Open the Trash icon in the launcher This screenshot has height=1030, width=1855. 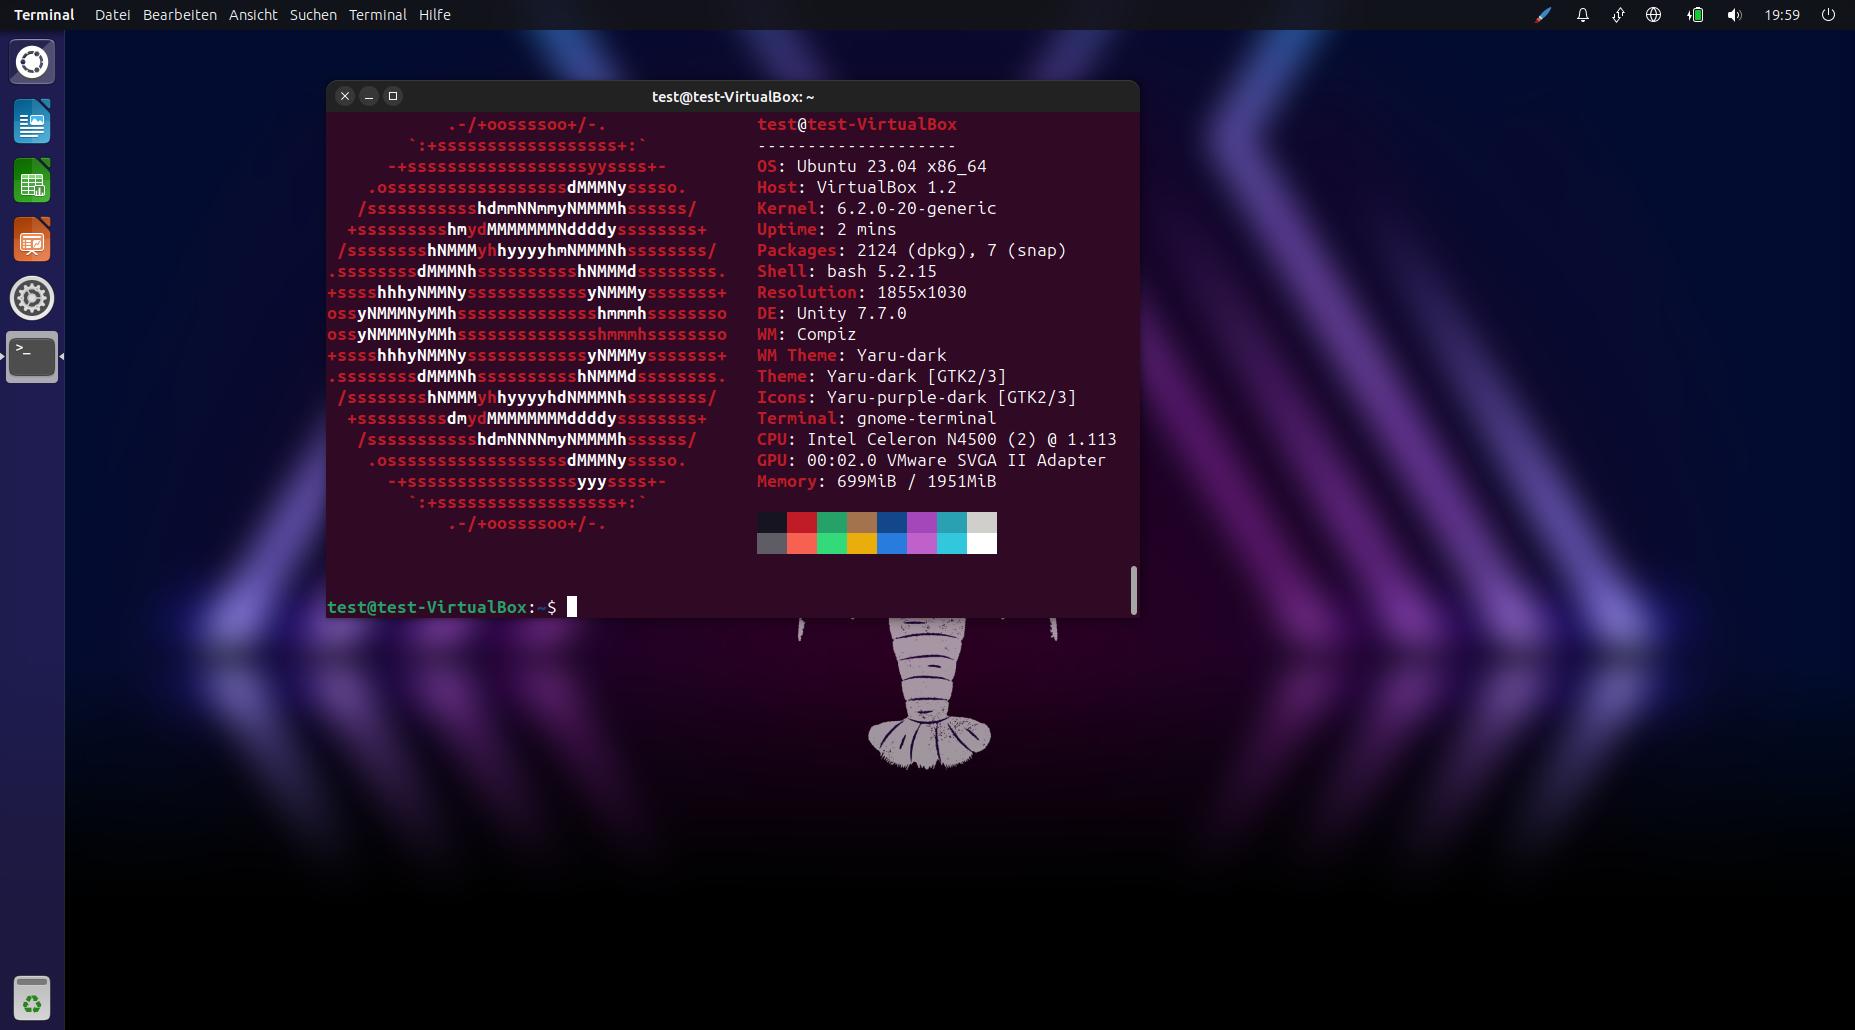(x=32, y=998)
